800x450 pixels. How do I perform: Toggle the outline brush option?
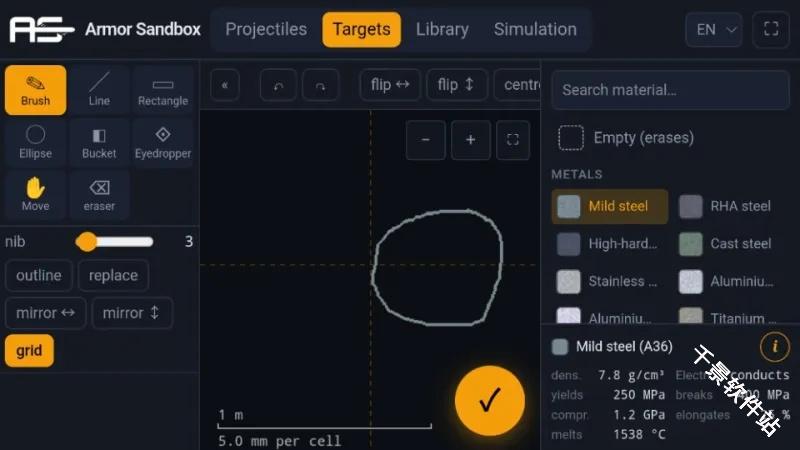tap(39, 276)
